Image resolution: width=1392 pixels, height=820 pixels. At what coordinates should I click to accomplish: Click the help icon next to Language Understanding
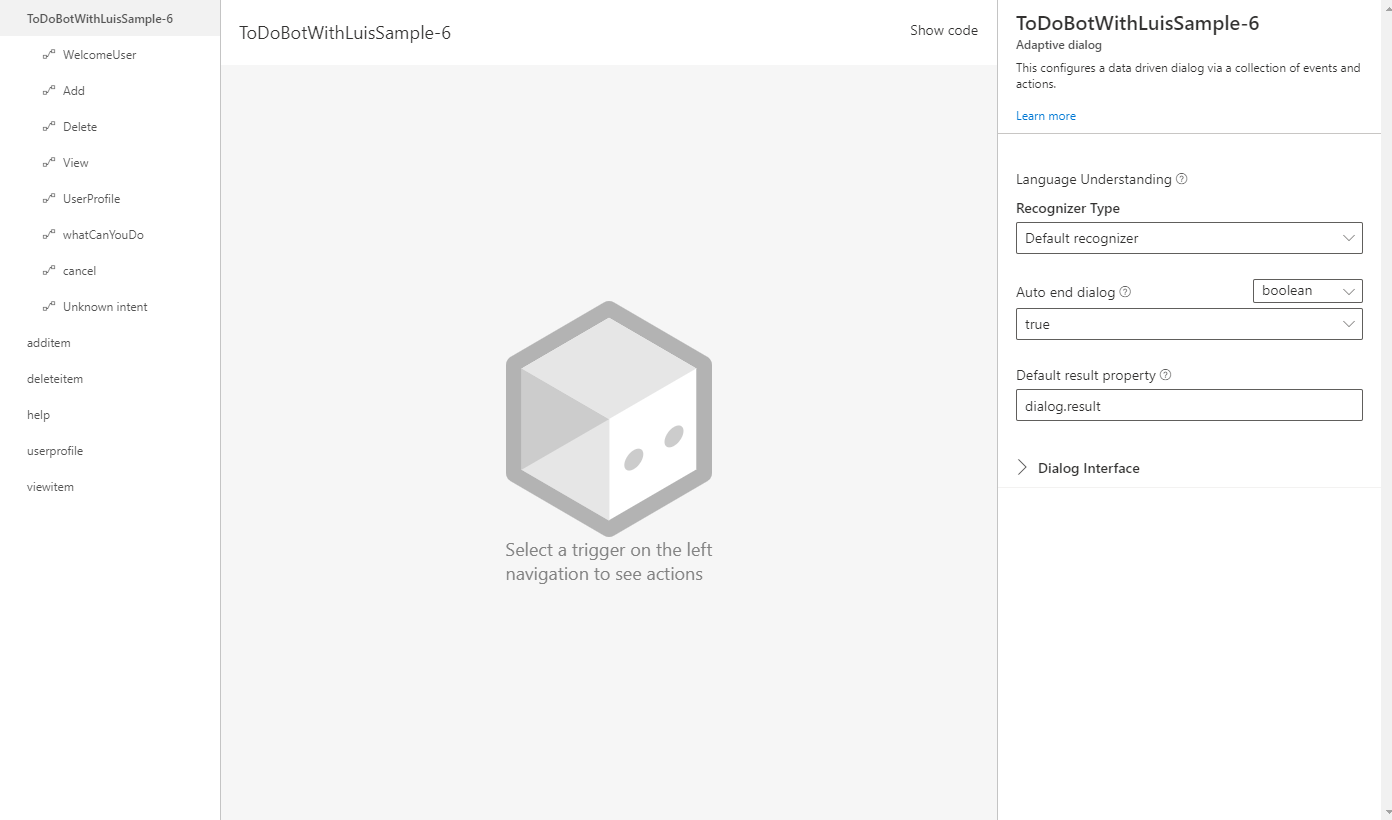(1182, 179)
